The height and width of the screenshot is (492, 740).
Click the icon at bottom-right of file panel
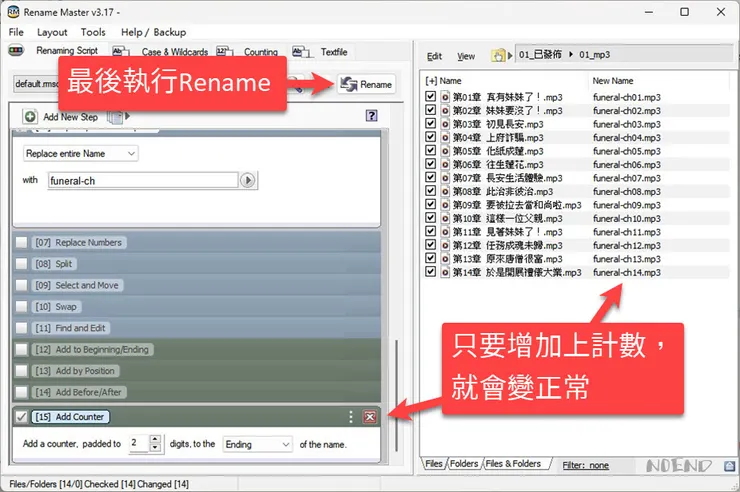pos(729,466)
